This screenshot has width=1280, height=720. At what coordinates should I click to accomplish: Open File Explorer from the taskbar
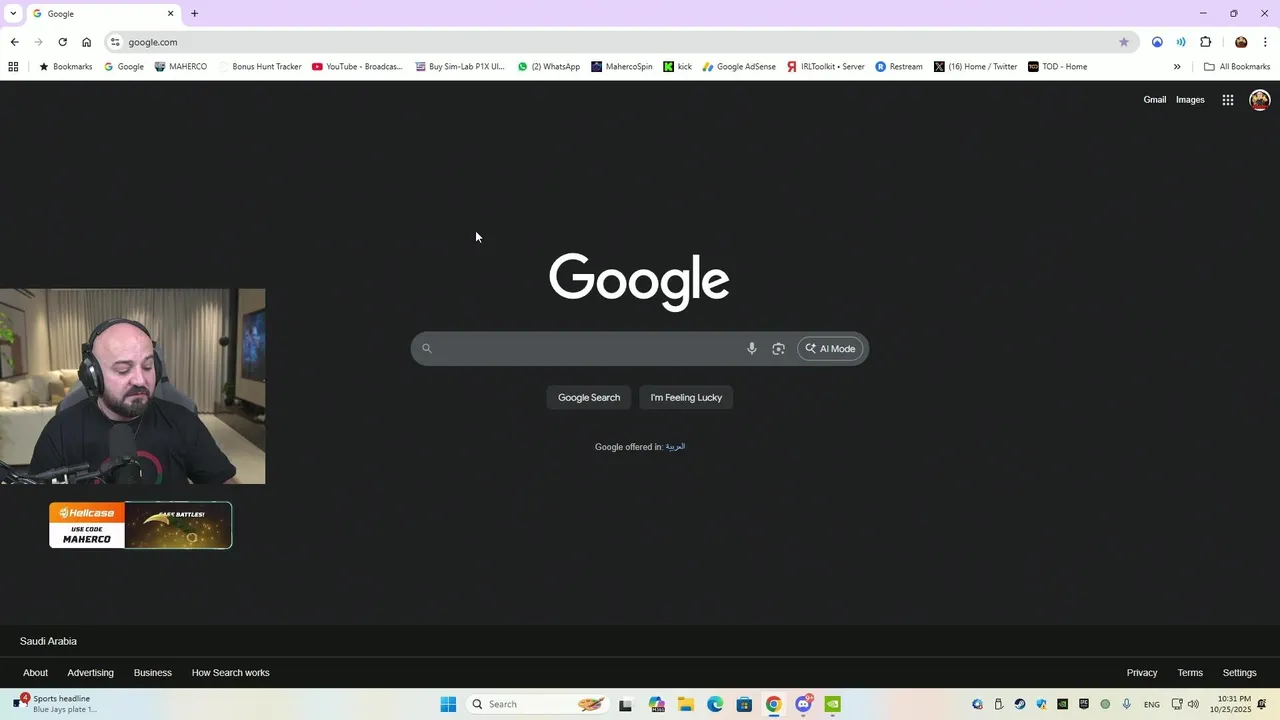(x=686, y=704)
